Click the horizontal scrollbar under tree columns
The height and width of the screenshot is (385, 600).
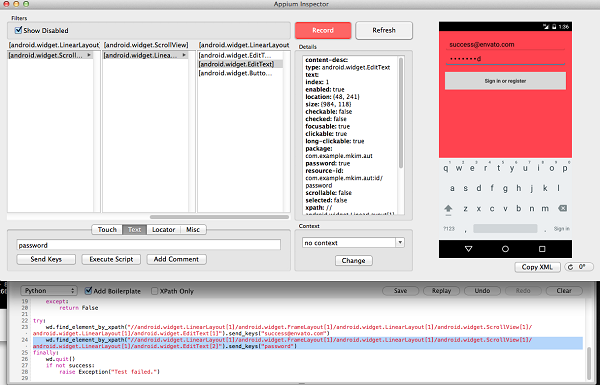pyautogui.click(x=219, y=217)
